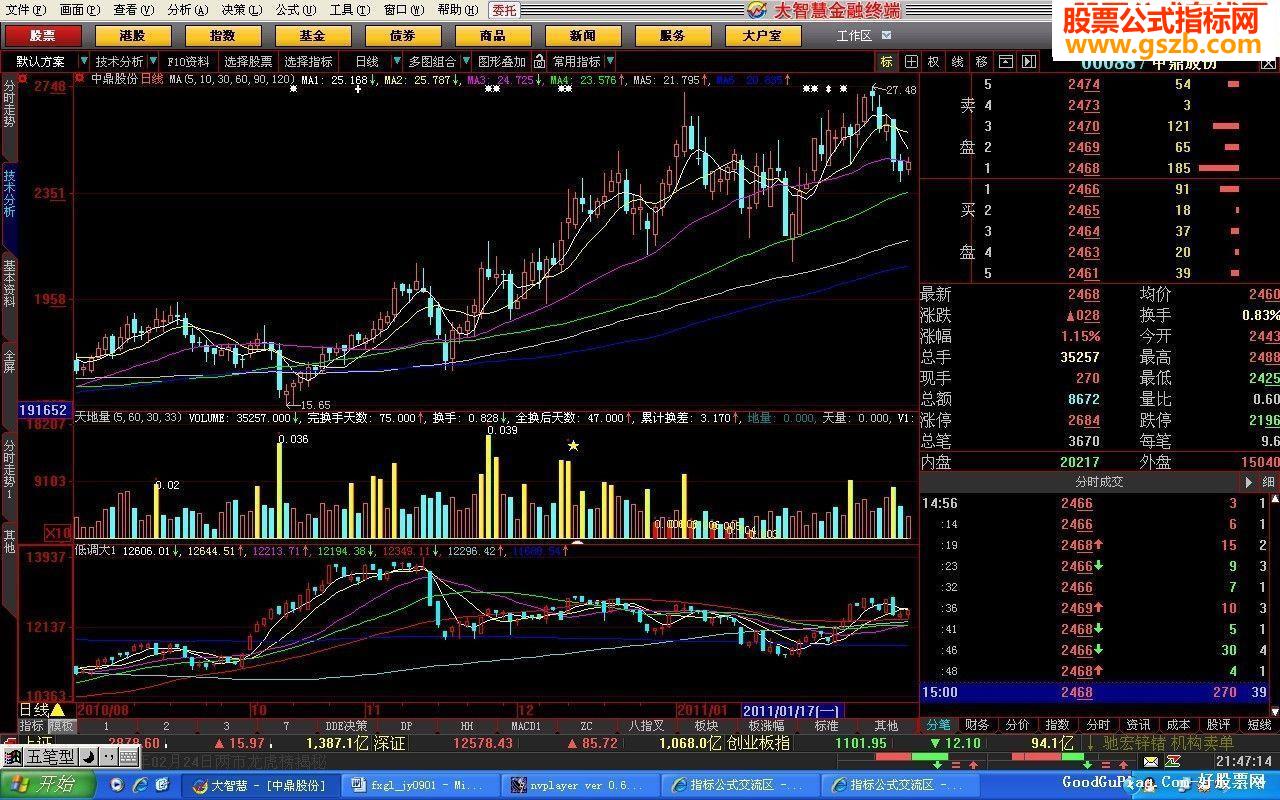The height and width of the screenshot is (800, 1280).
Task: Click the 移 move chart icon
Action: (x=981, y=61)
